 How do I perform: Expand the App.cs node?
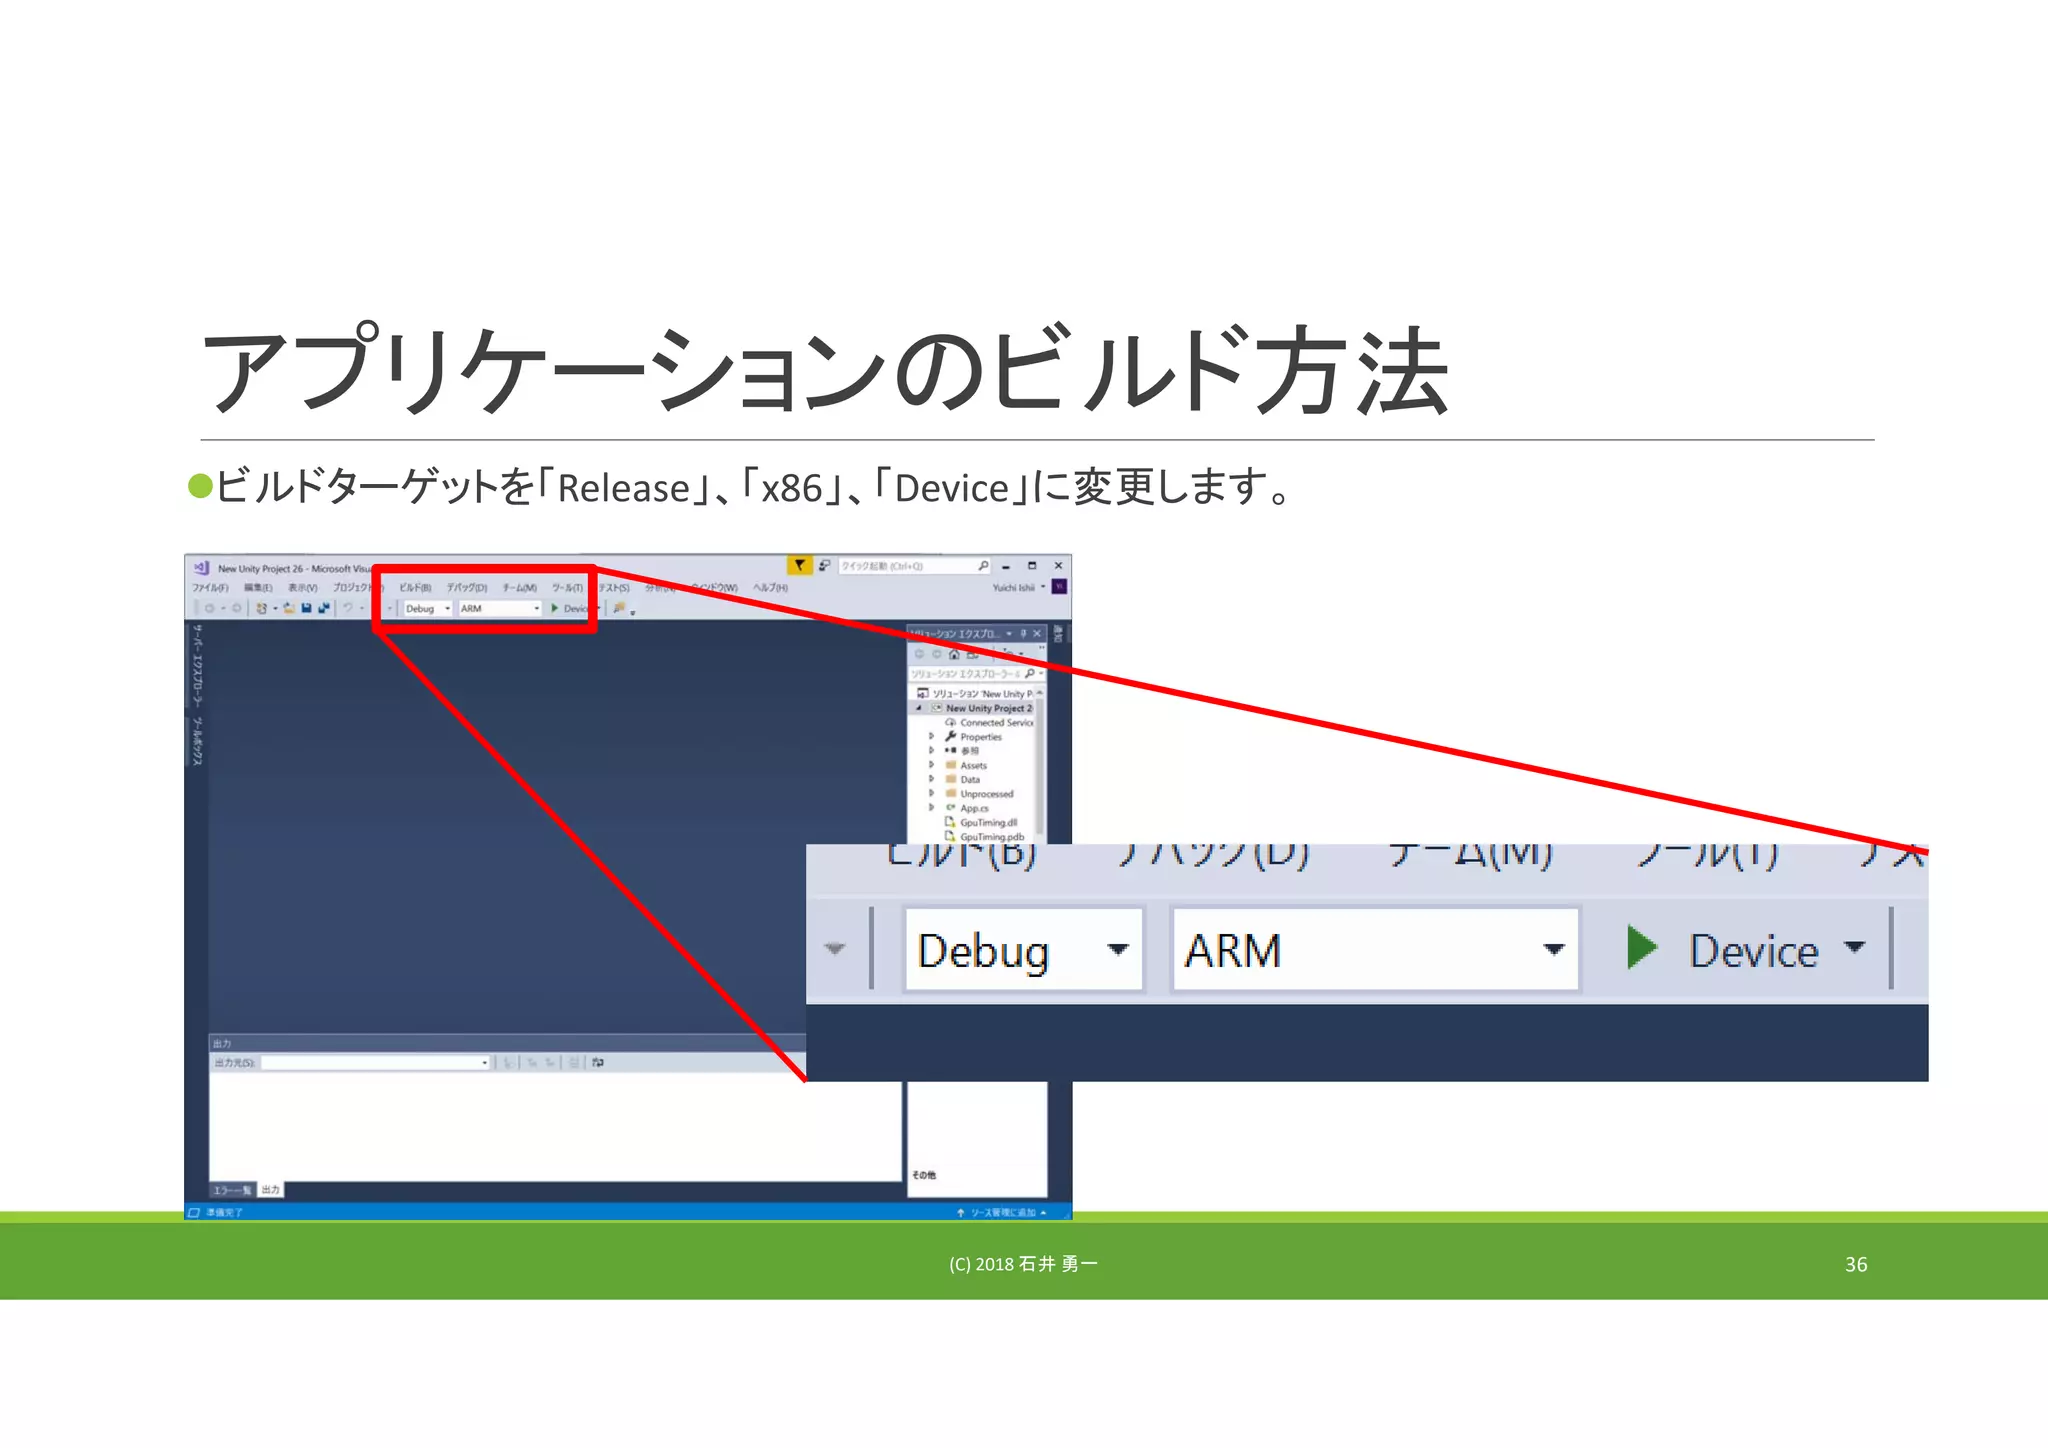(x=931, y=807)
